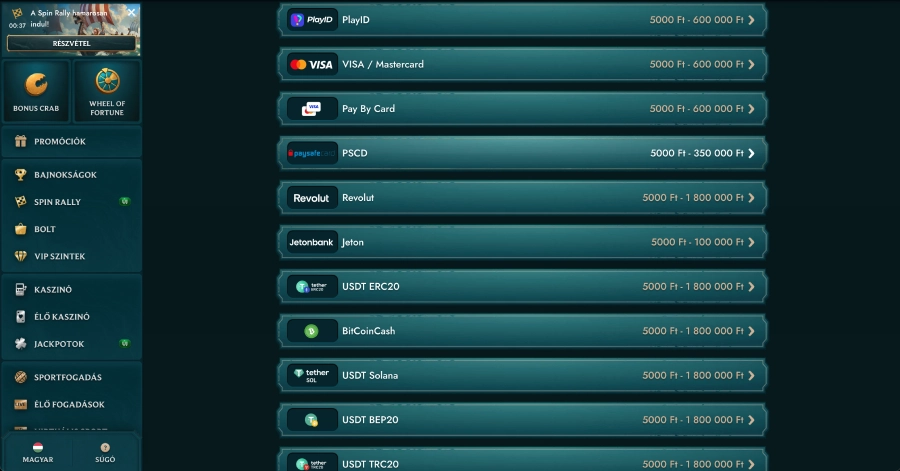Click the VISA Mastercard logo
This screenshot has height=471, width=900.
click(312, 64)
